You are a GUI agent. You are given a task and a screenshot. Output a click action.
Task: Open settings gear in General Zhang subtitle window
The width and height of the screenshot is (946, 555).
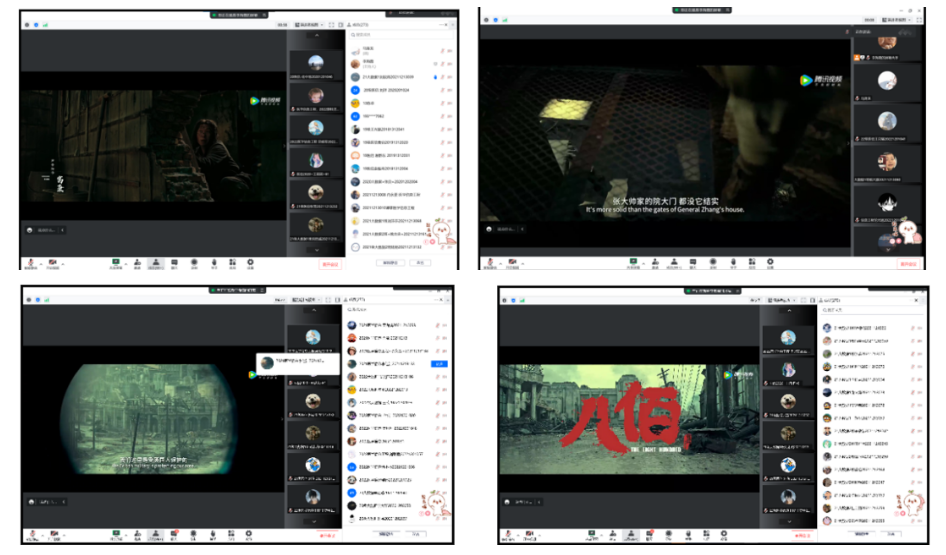pyautogui.click(x=770, y=262)
